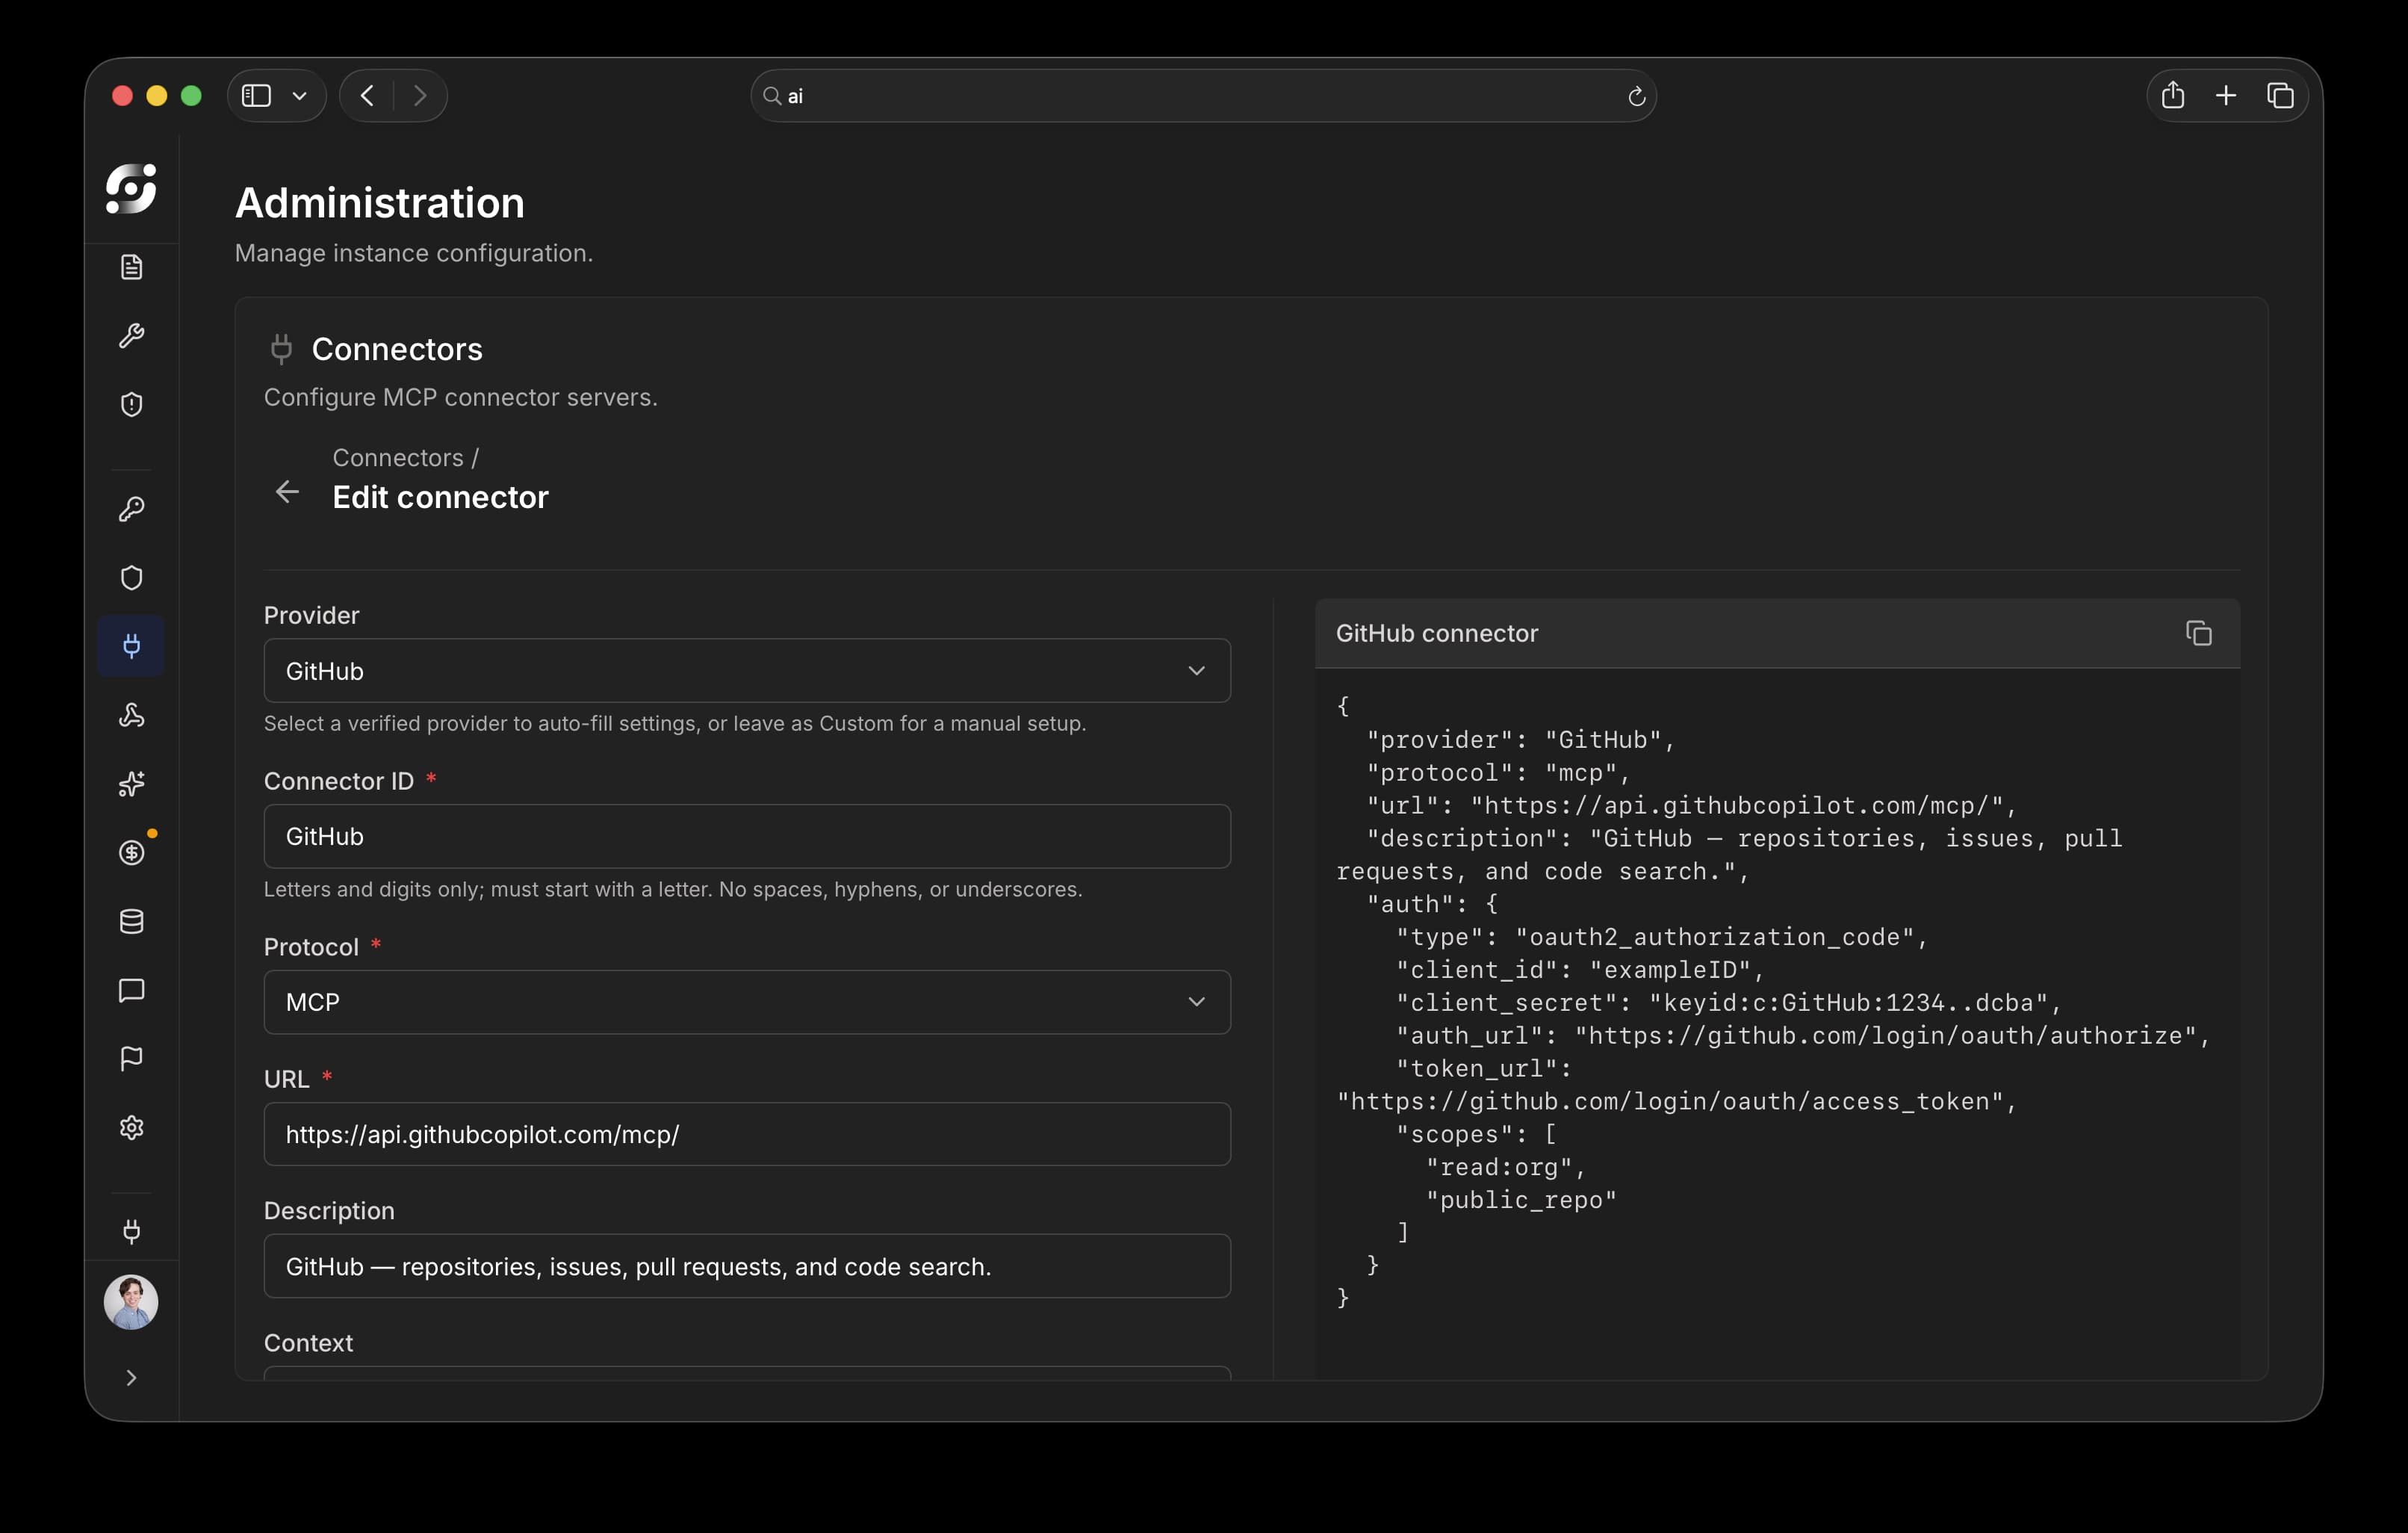Navigate back in browser history
This screenshot has height=1533, width=2408.
367,96
